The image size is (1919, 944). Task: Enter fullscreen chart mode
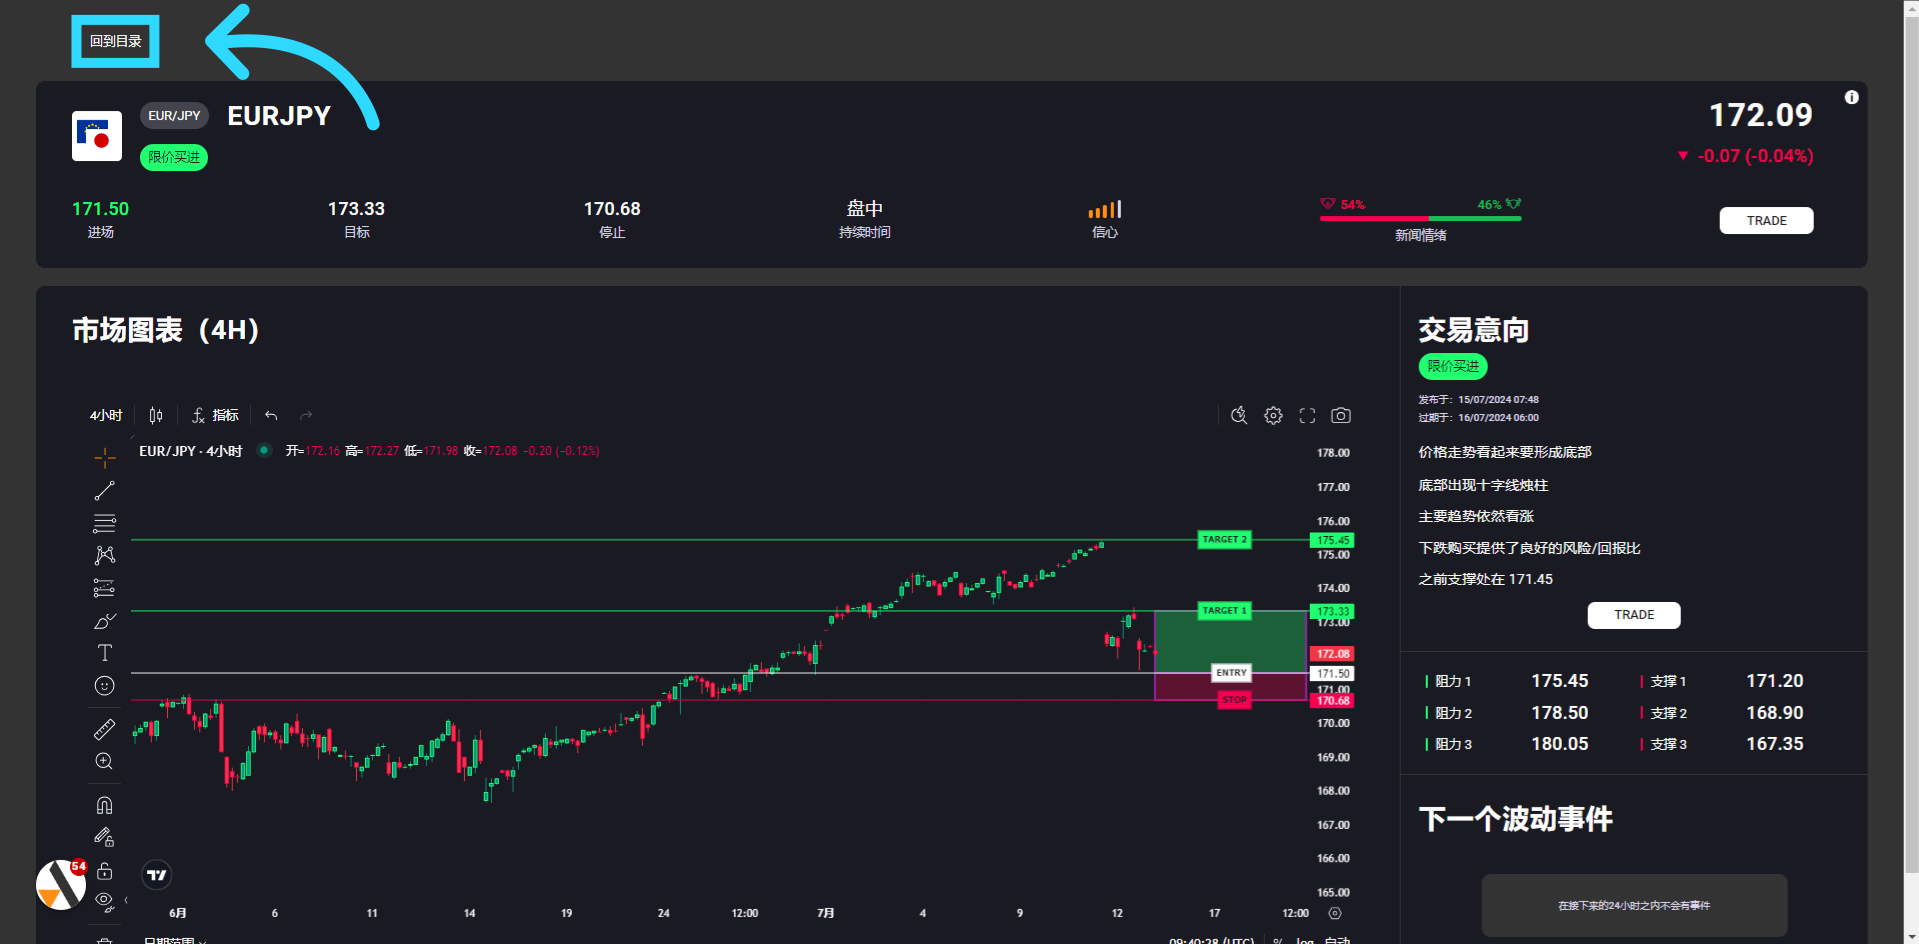[x=1307, y=415]
